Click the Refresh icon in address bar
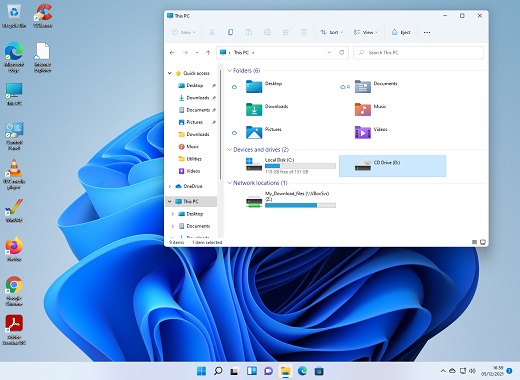The width and height of the screenshot is (520, 380). coord(342,52)
